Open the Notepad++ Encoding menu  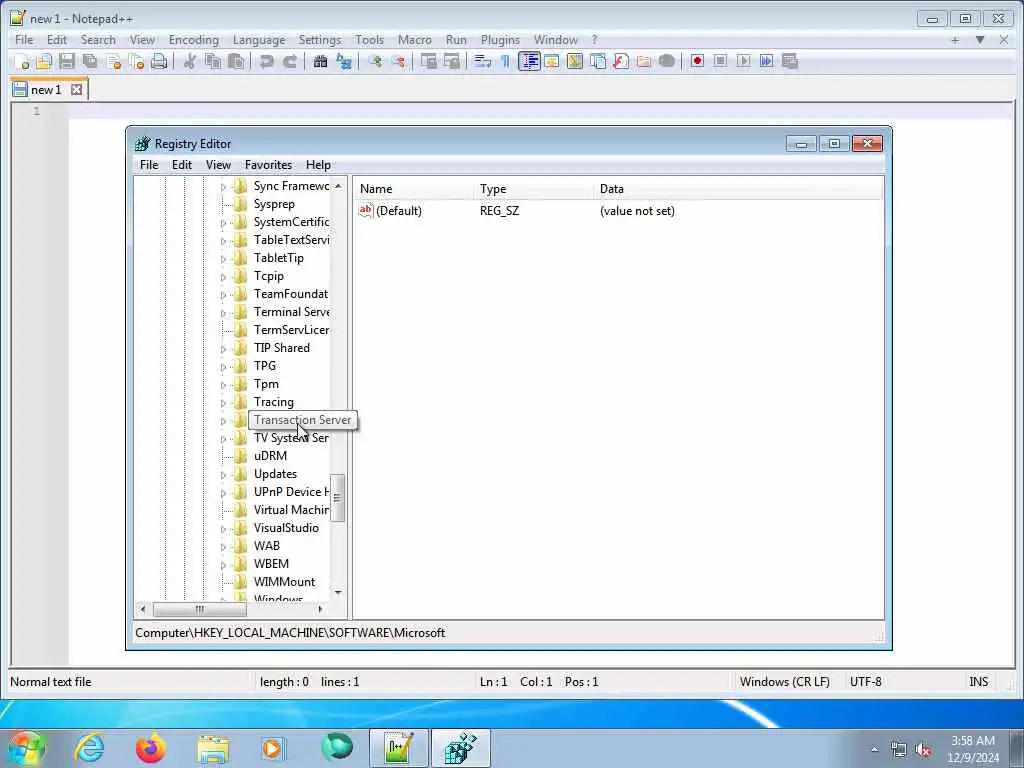tap(193, 40)
